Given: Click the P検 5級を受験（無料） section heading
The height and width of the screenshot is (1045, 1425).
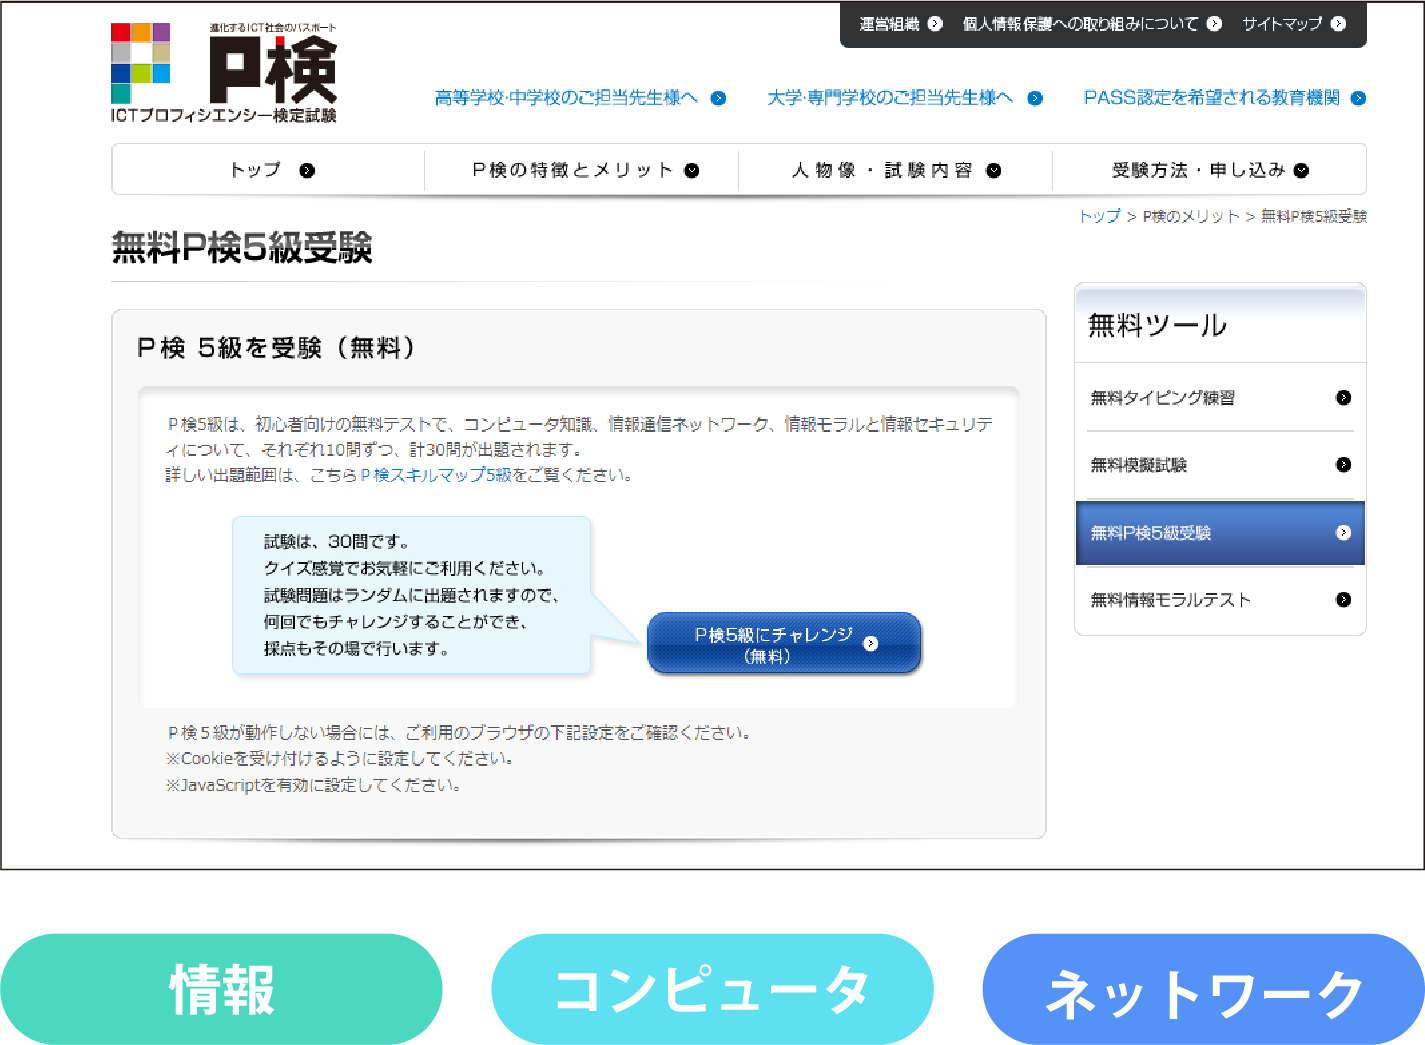Looking at the screenshot, I should [x=276, y=348].
